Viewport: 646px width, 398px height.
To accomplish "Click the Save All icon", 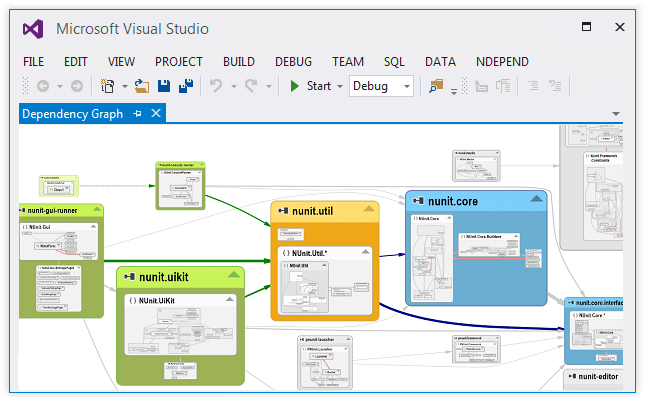I will pos(186,86).
